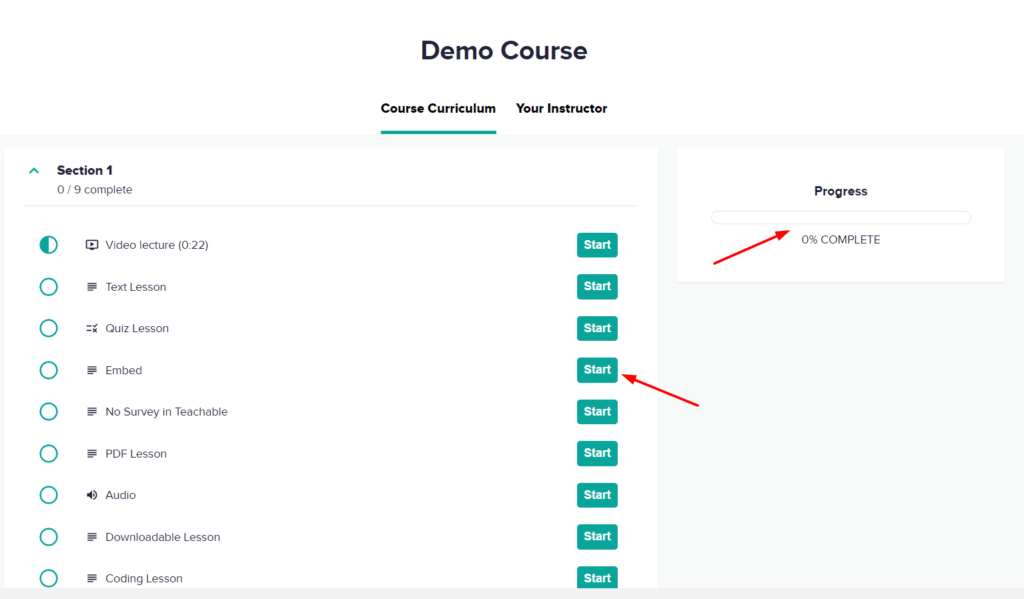Viewport: 1024px width, 599px height.
Task: Click the Embed lesson type icon
Action: pyautogui.click(x=90, y=370)
